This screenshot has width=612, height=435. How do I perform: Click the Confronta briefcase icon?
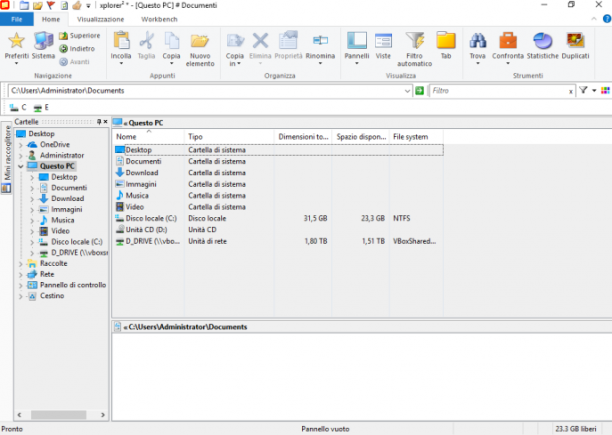point(508,40)
